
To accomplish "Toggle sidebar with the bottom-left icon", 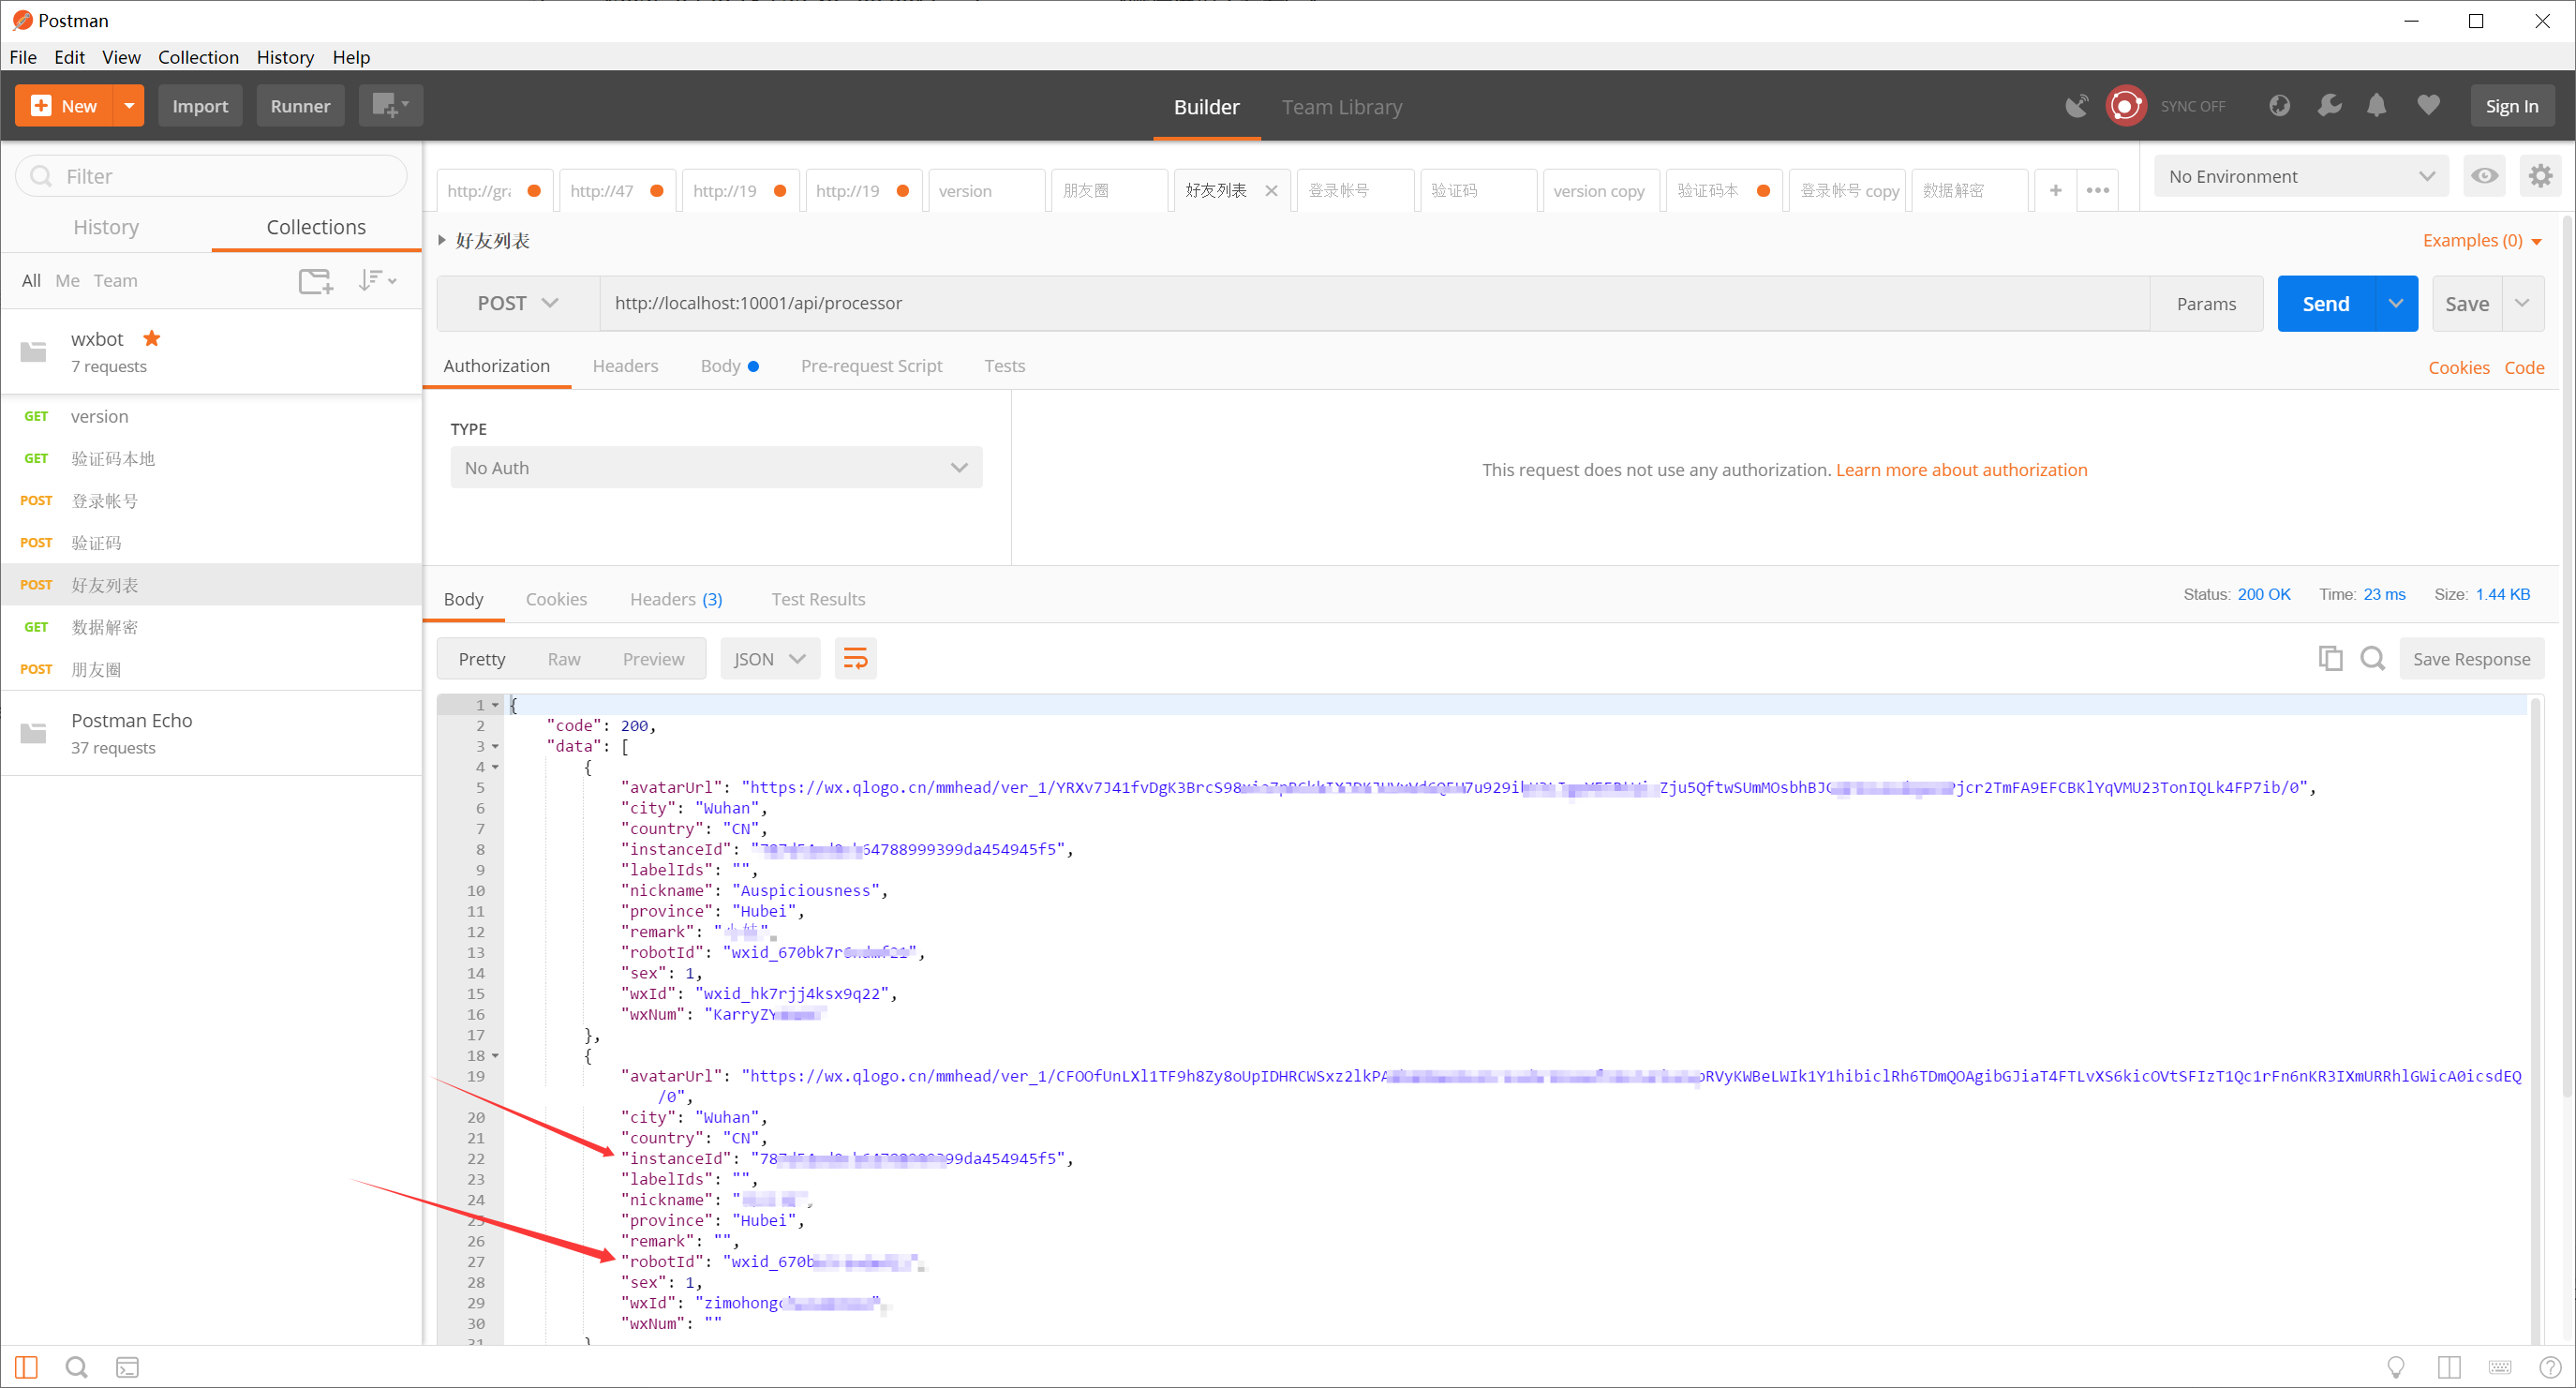I will (x=26, y=1367).
